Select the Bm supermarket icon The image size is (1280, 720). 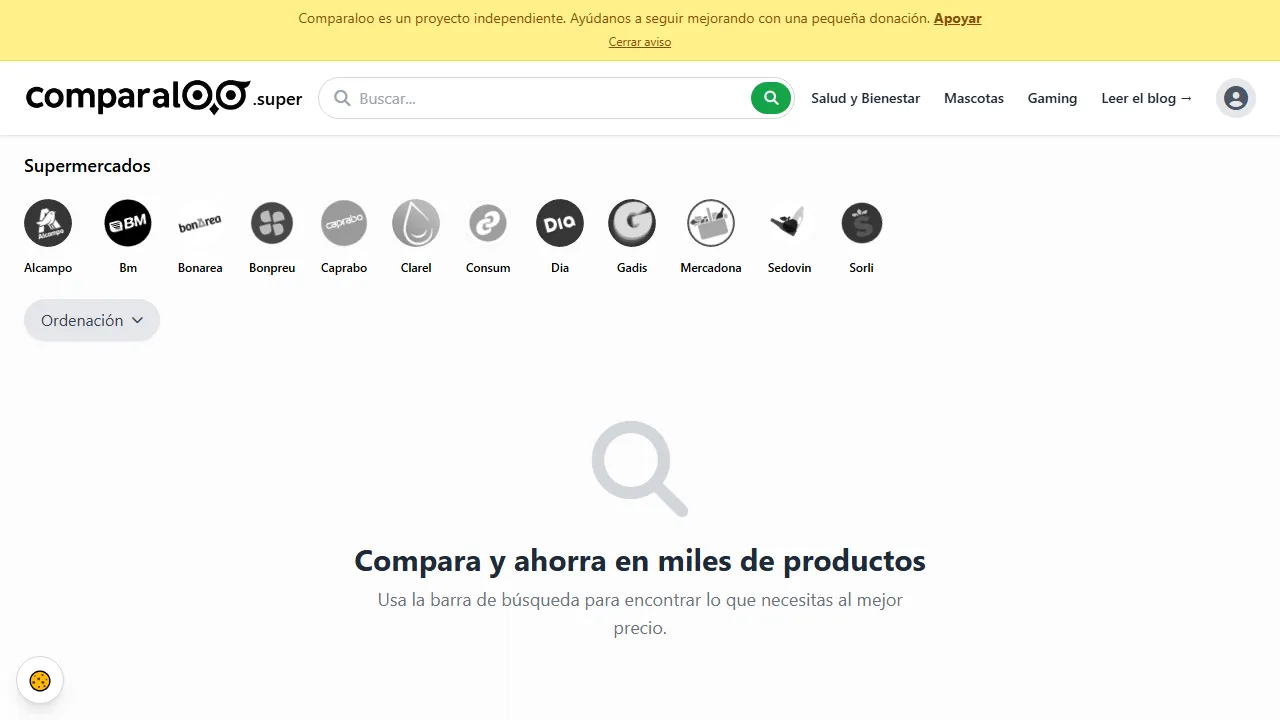tap(128, 222)
